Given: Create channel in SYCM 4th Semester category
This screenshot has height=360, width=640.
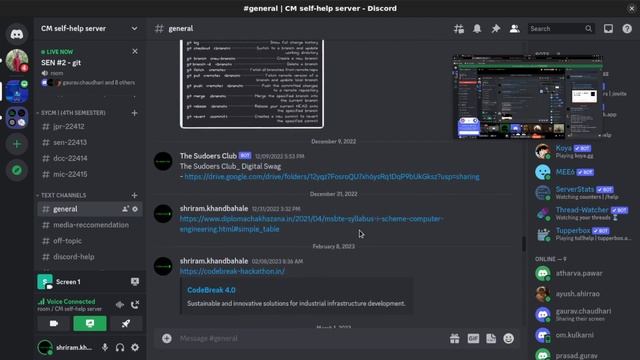Looking at the screenshot, I should pyautogui.click(x=134, y=113).
